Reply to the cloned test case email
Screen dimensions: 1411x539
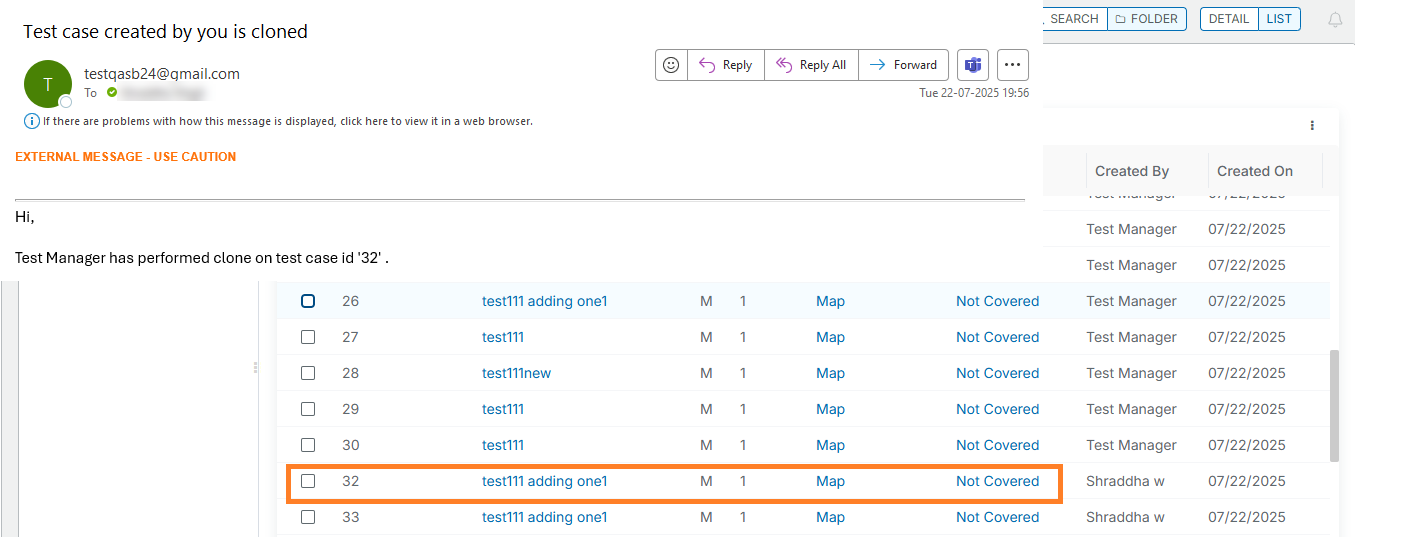pos(725,65)
